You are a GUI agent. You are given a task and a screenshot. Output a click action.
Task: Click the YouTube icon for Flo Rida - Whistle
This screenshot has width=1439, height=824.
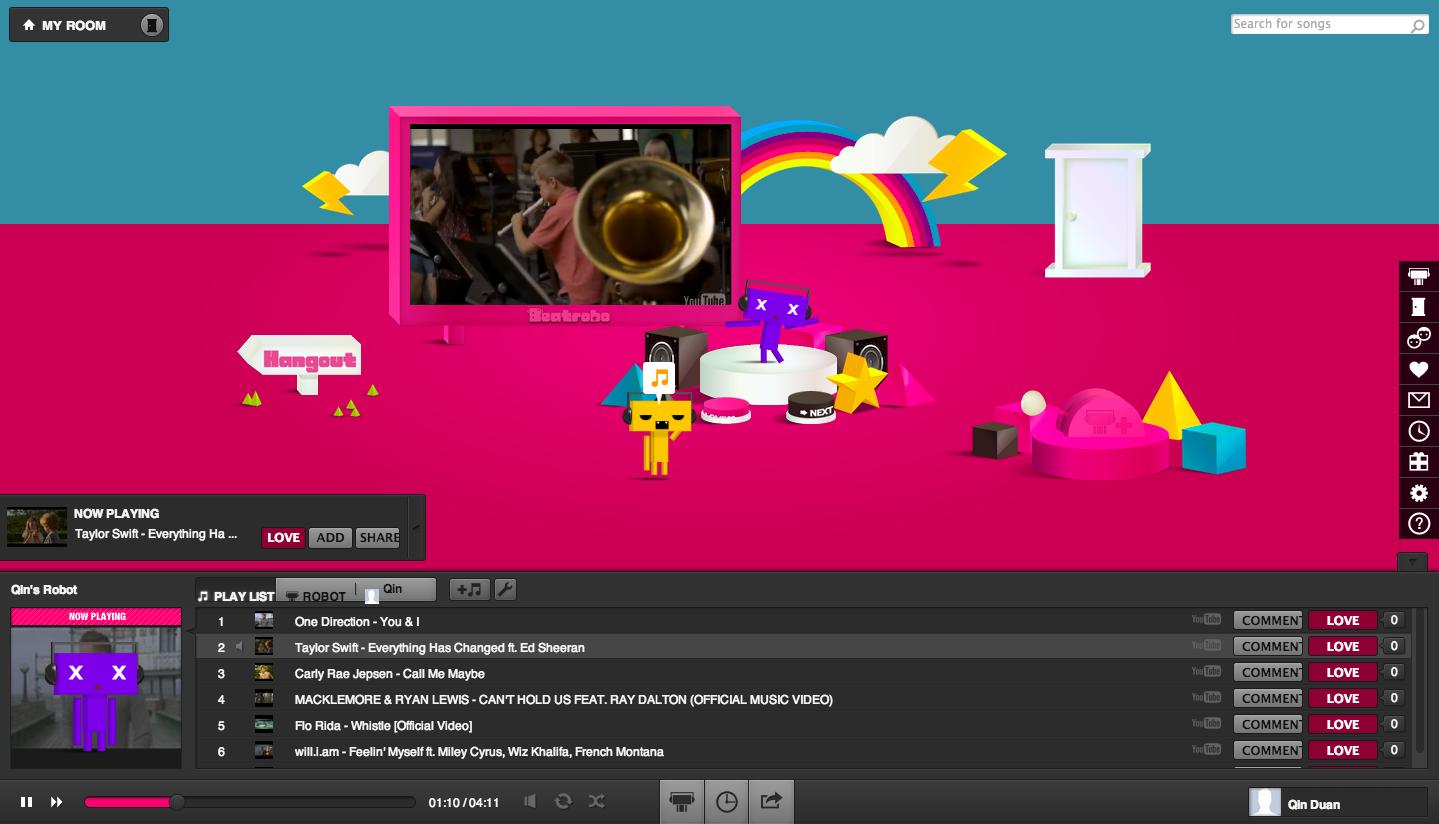click(1206, 724)
